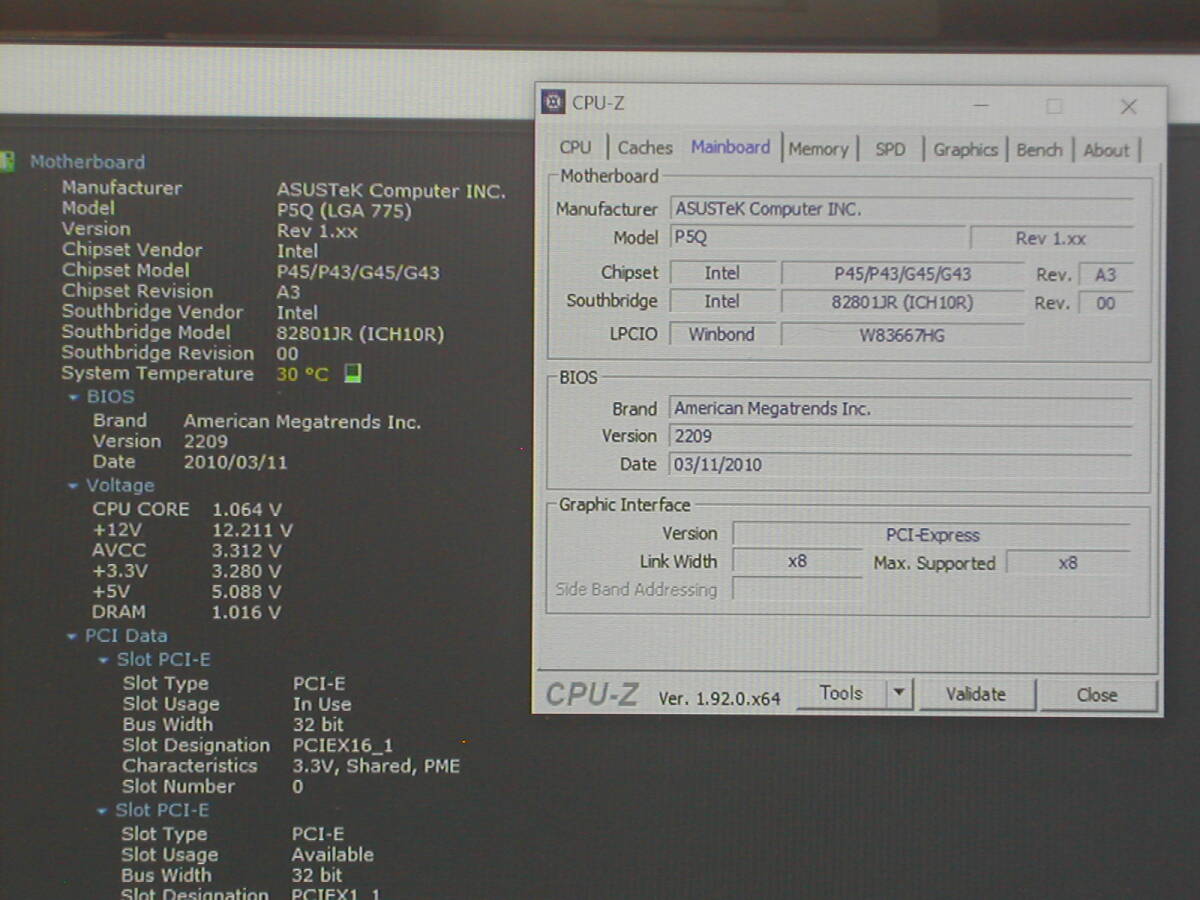
Task: Click the Graphic Interface Version field PCI-Express
Action: [x=932, y=535]
